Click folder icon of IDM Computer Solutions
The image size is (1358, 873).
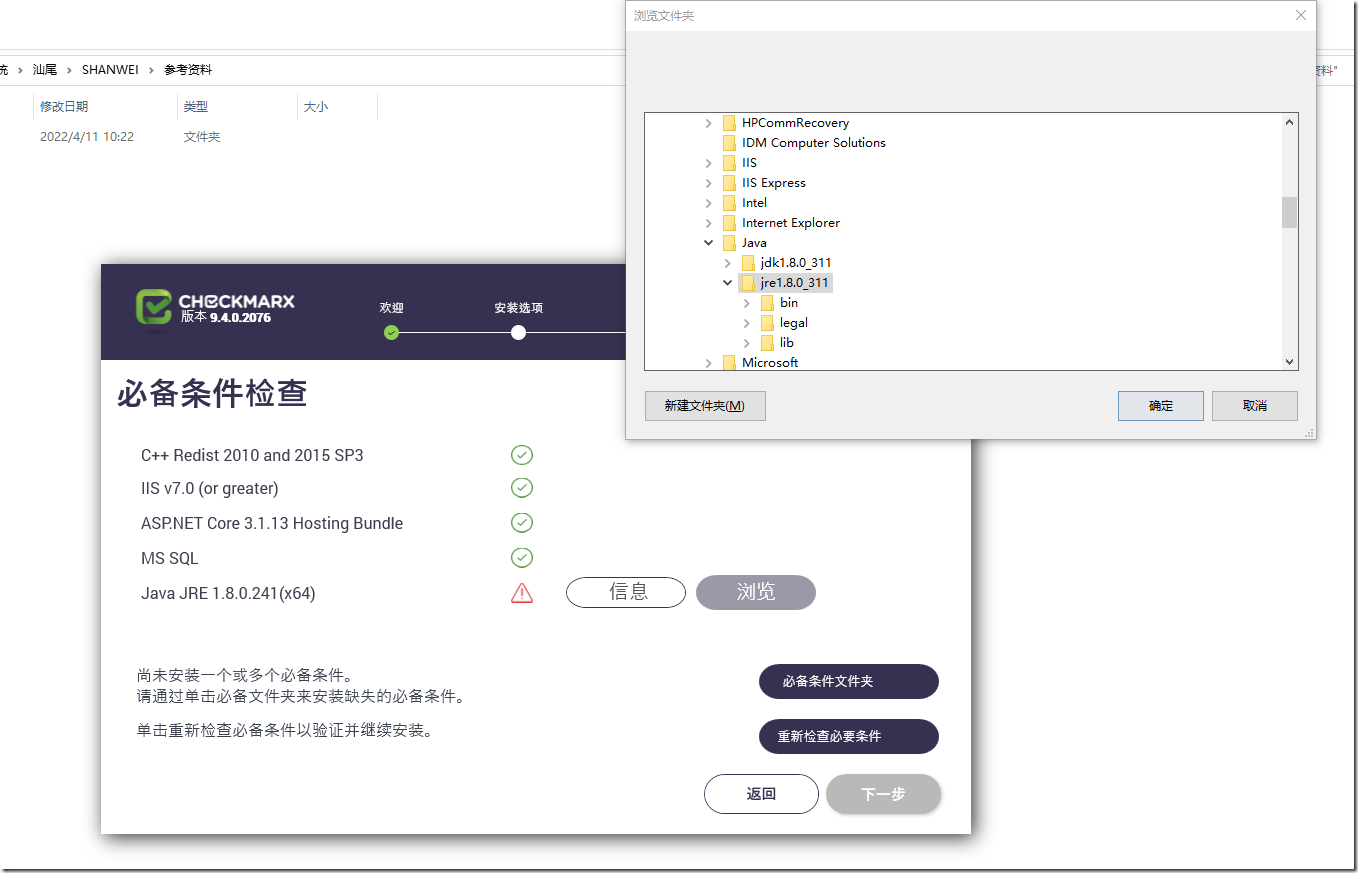pyautogui.click(x=729, y=143)
